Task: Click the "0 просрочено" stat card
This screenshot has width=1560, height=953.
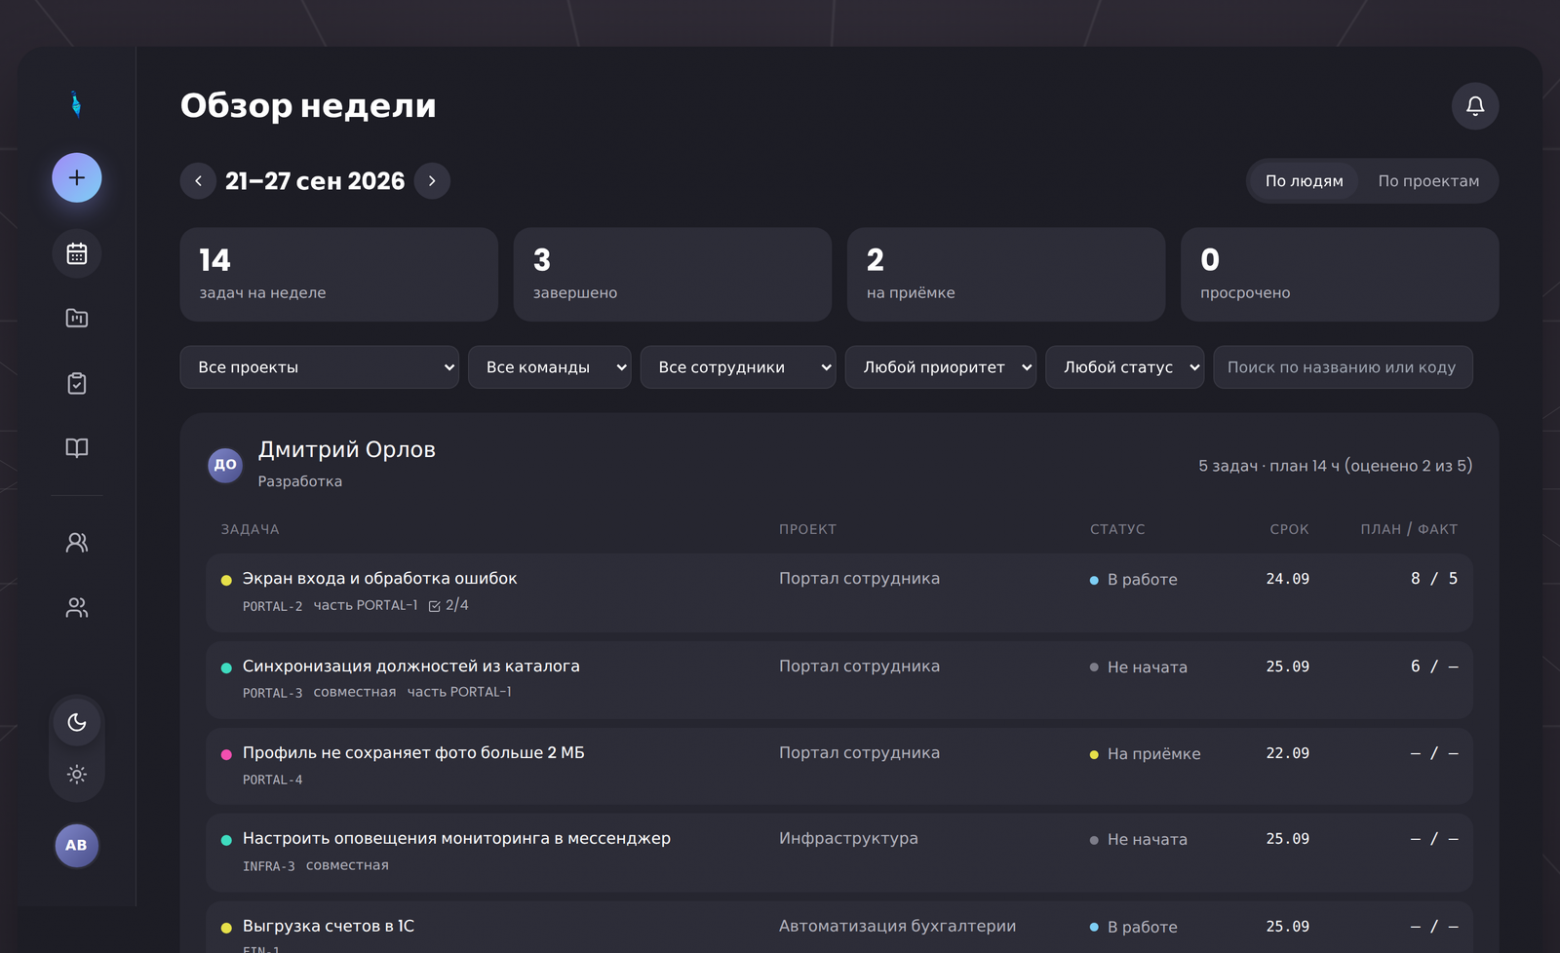Action: click(x=1340, y=274)
